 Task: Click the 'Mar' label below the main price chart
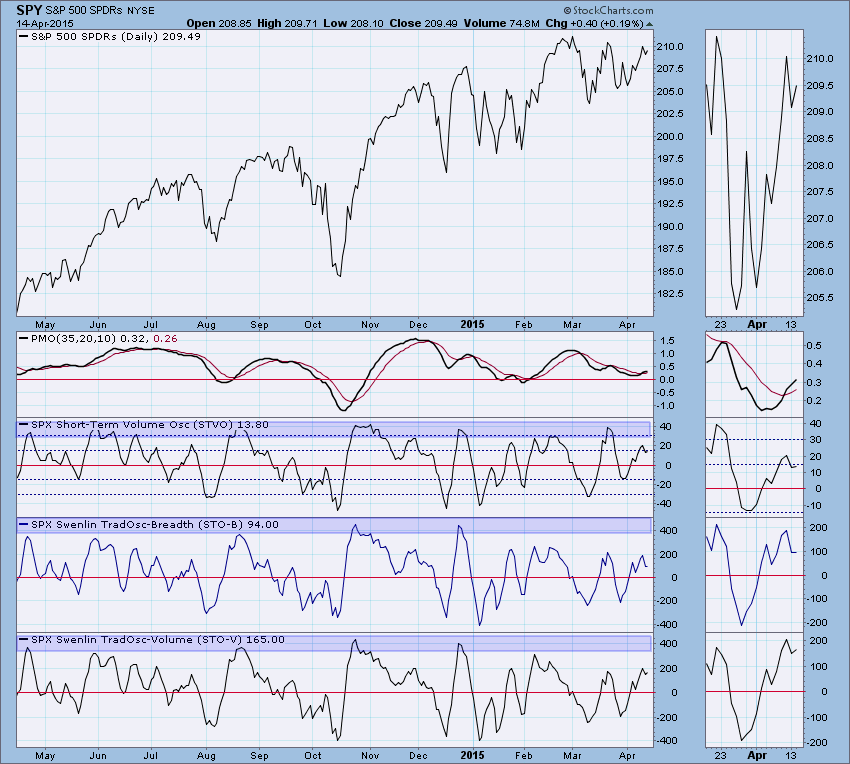(572, 324)
